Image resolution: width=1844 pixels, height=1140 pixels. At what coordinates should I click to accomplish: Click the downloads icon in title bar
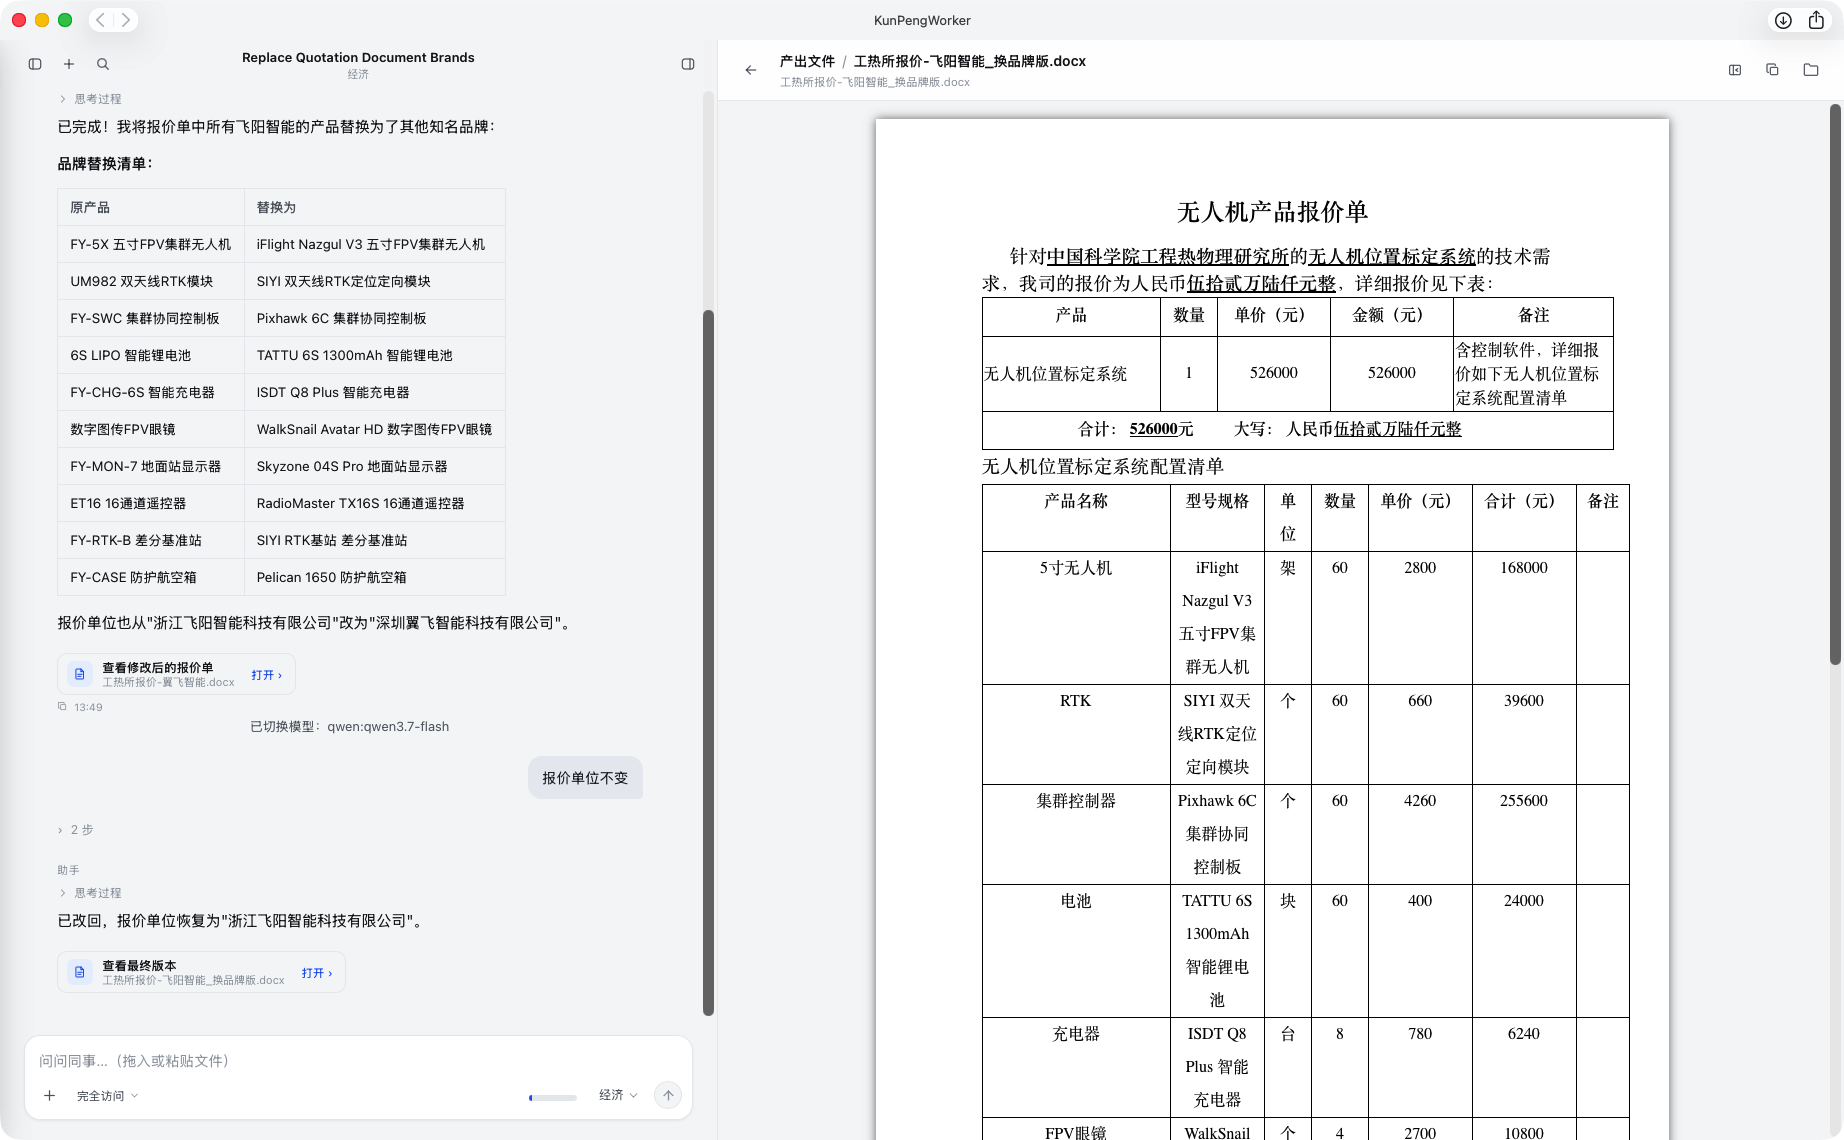click(x=1783, y=20)
